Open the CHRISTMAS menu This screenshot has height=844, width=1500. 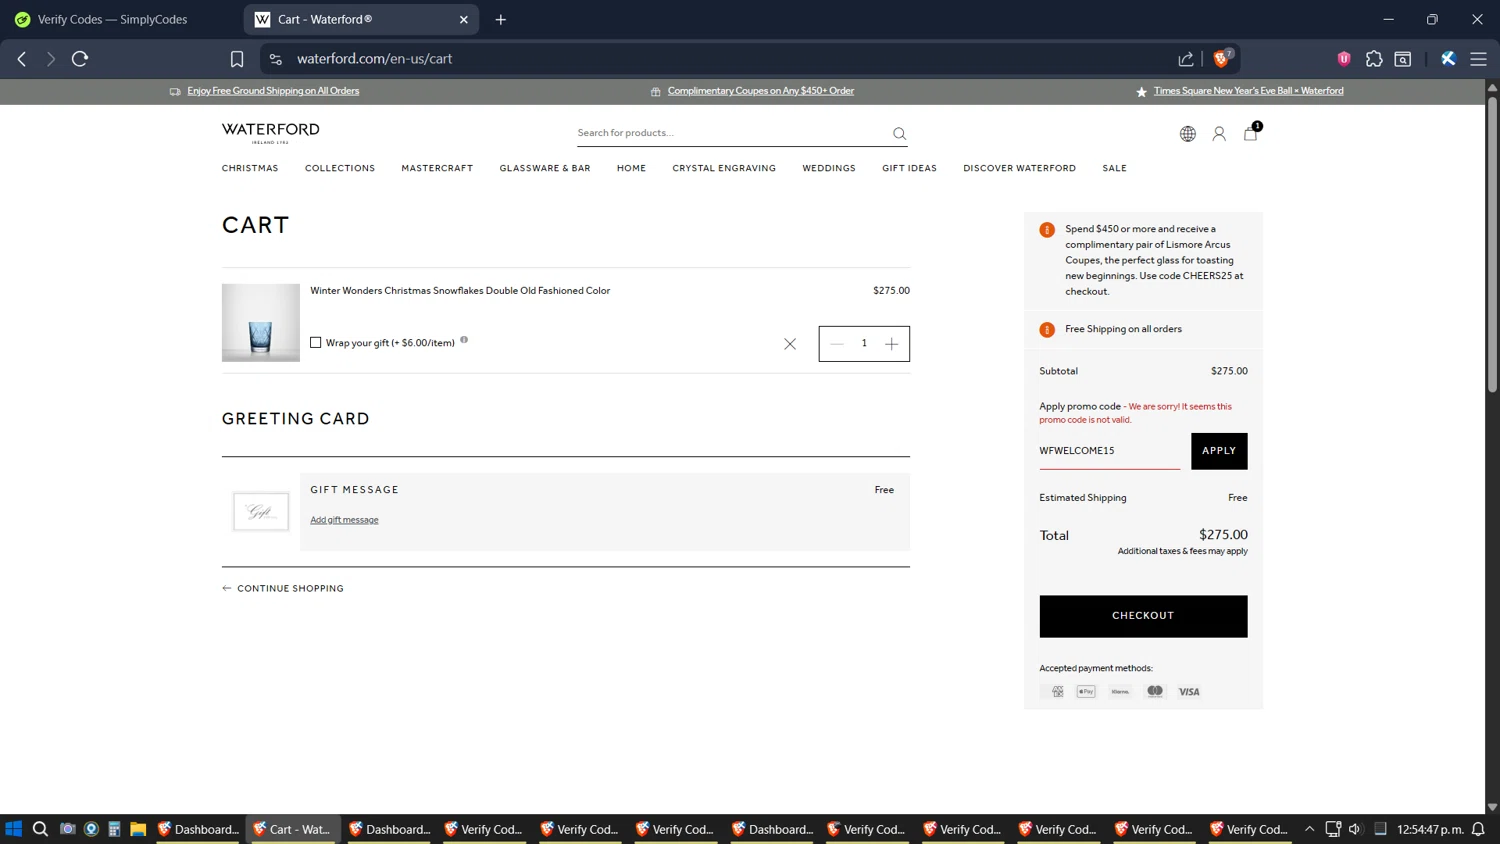pos(250,168)
